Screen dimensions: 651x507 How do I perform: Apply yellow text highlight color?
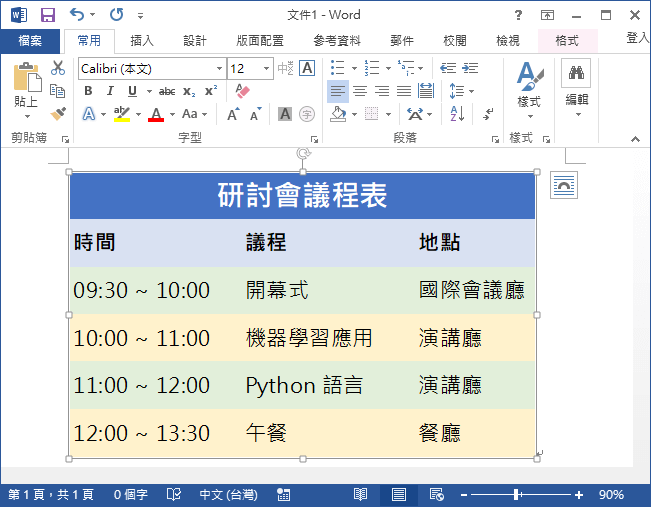click(x=122, y=114)
